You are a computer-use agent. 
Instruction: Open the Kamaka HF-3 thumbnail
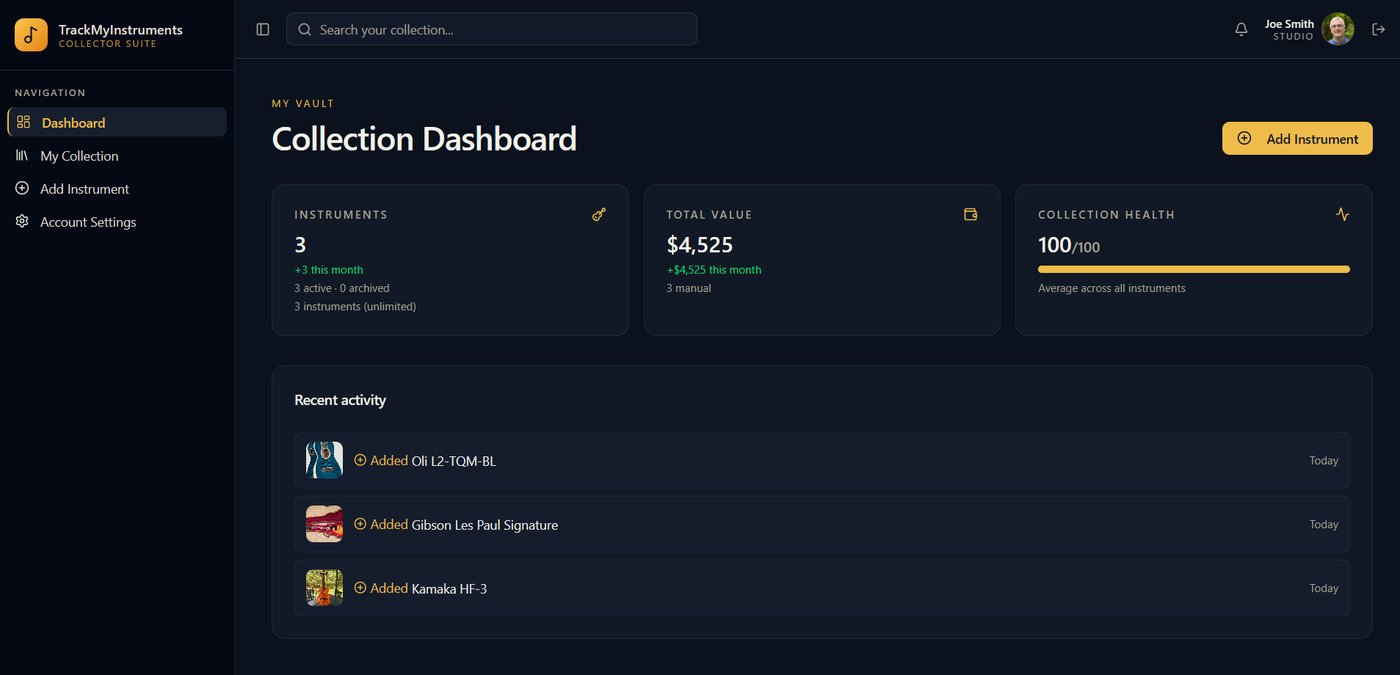(x=324, y=588)
